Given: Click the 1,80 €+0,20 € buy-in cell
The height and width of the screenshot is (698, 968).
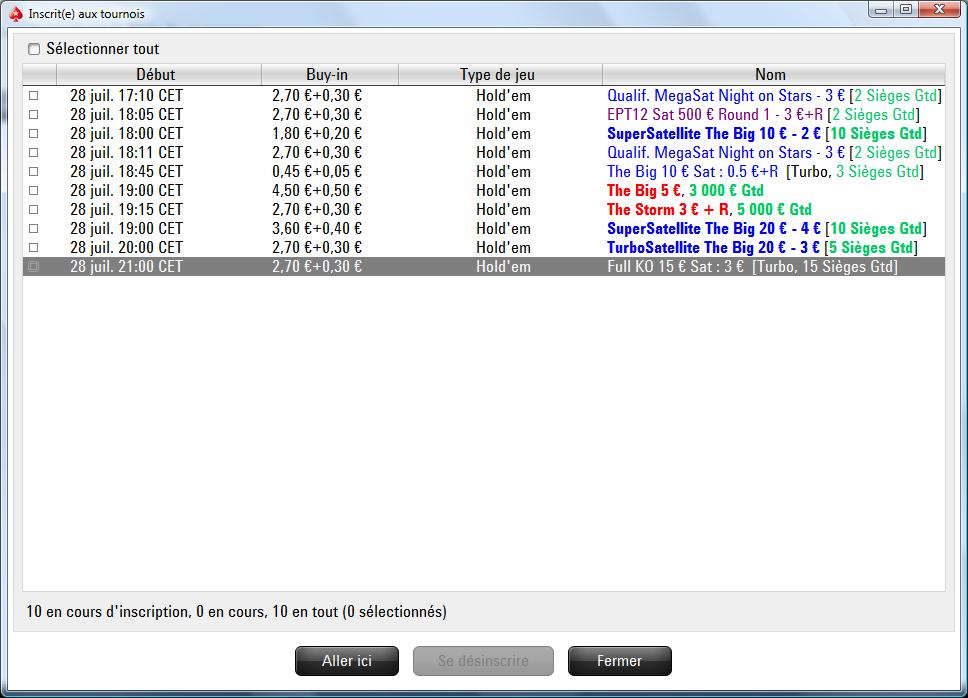Looking at the screenshot, I should 317,133.
